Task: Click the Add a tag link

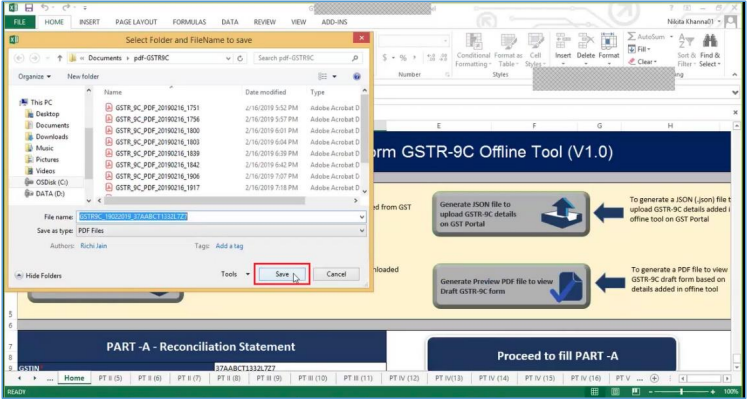Action: 229,246
